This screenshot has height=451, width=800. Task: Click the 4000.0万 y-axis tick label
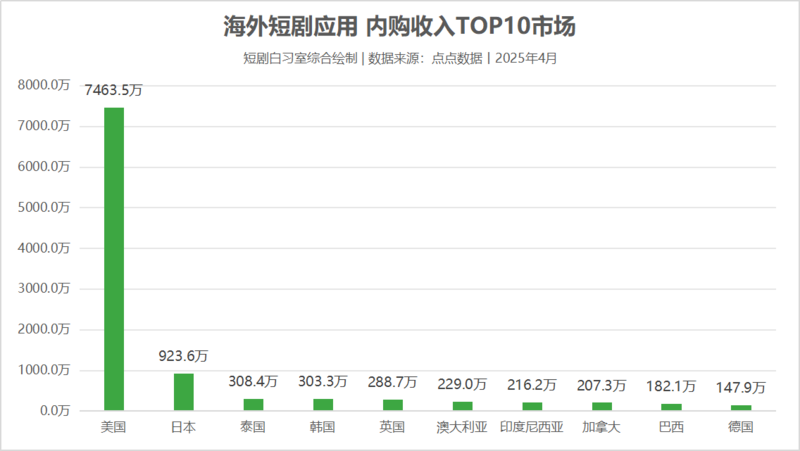click(x=44, y=249)
